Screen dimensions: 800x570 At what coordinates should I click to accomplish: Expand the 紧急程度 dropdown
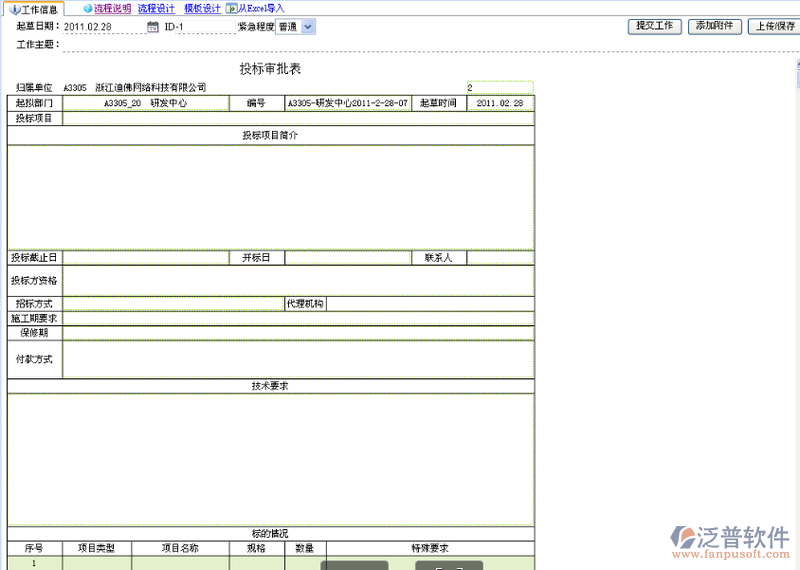click(307, 27)
